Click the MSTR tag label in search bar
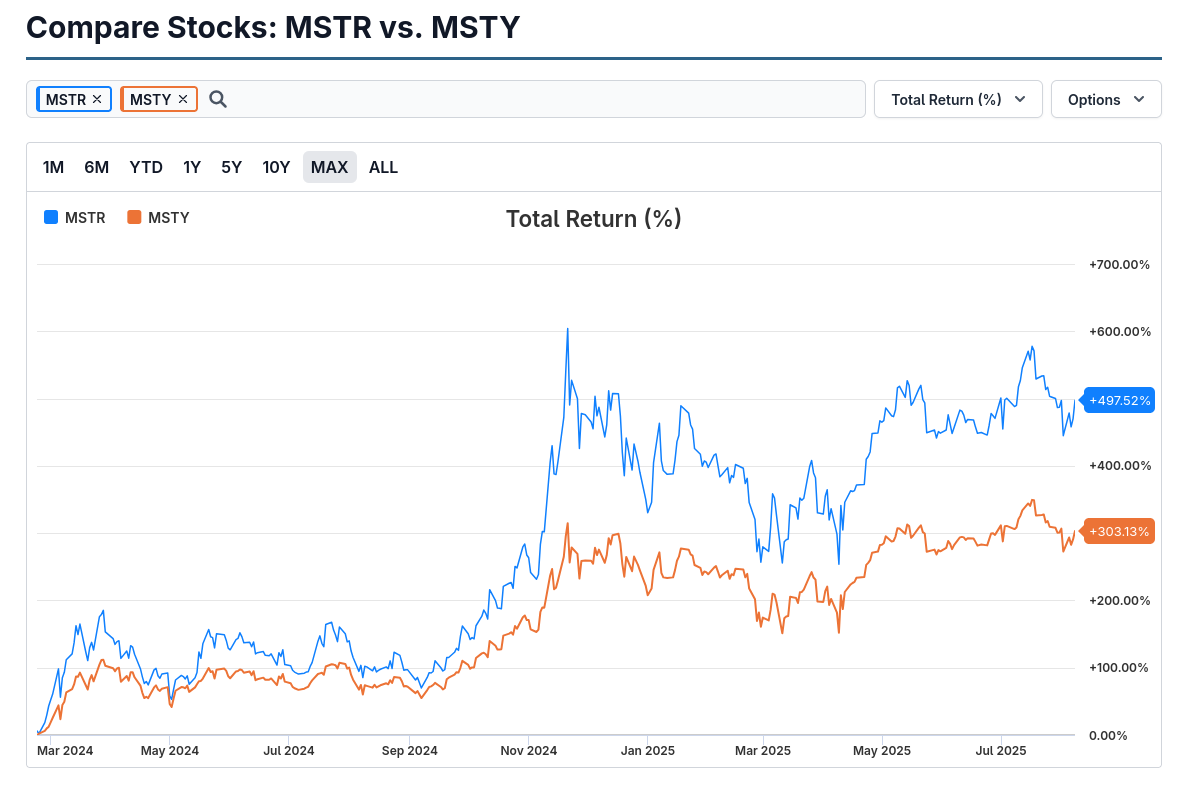Viewport: 1181px width, 792px height. [66, 99]
